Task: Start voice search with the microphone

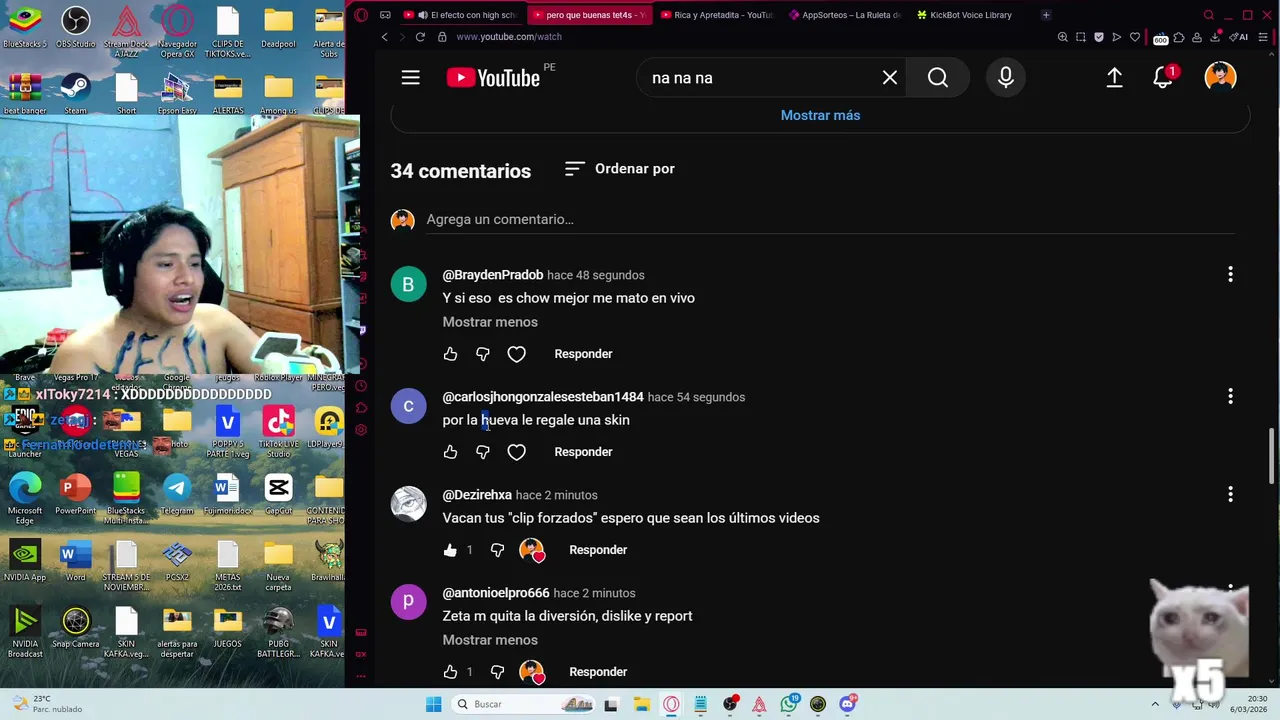Action: point(1006,77)
